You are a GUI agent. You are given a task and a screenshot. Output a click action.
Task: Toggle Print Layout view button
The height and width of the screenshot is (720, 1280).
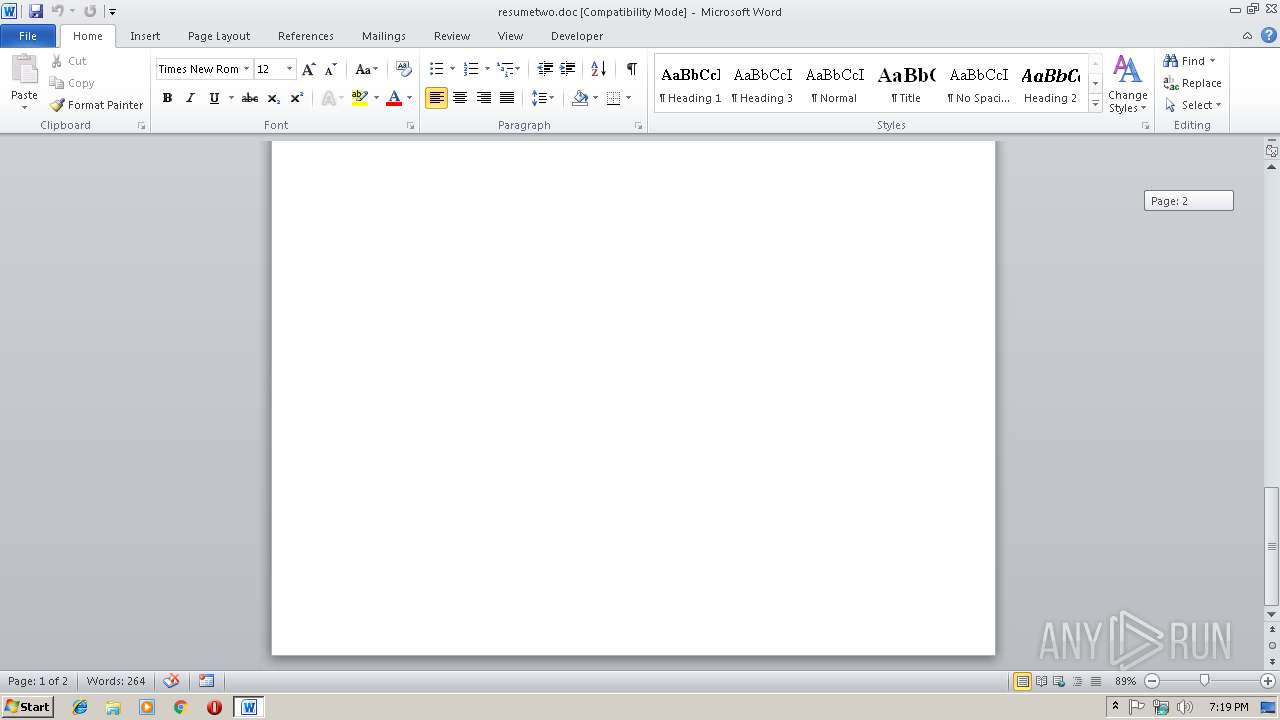click(1022, 681)
